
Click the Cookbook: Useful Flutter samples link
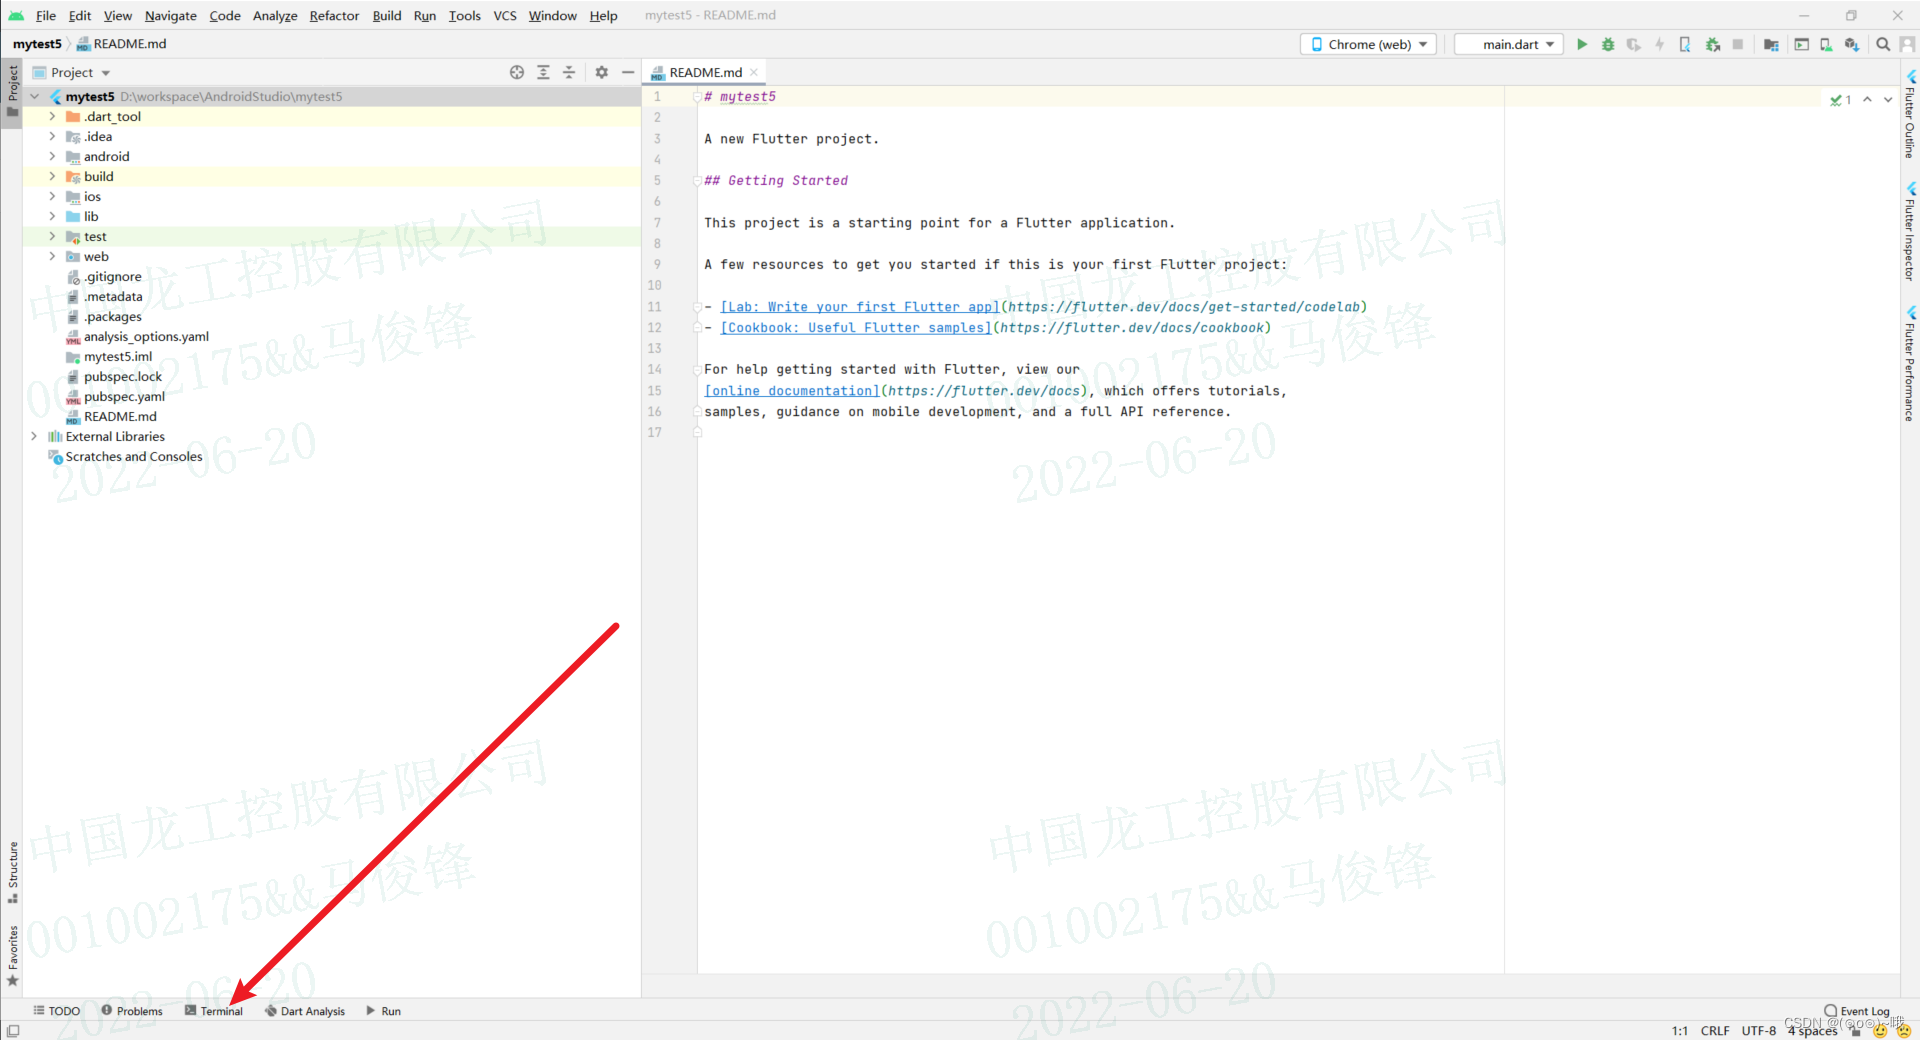click(x=856, y=328)
